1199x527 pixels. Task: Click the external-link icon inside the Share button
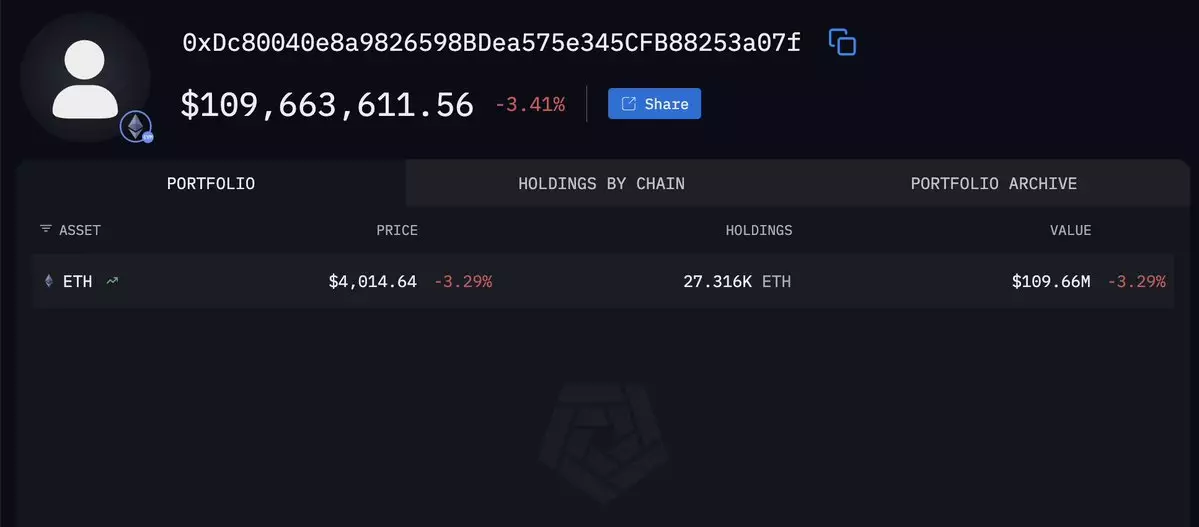coord(629,104)
